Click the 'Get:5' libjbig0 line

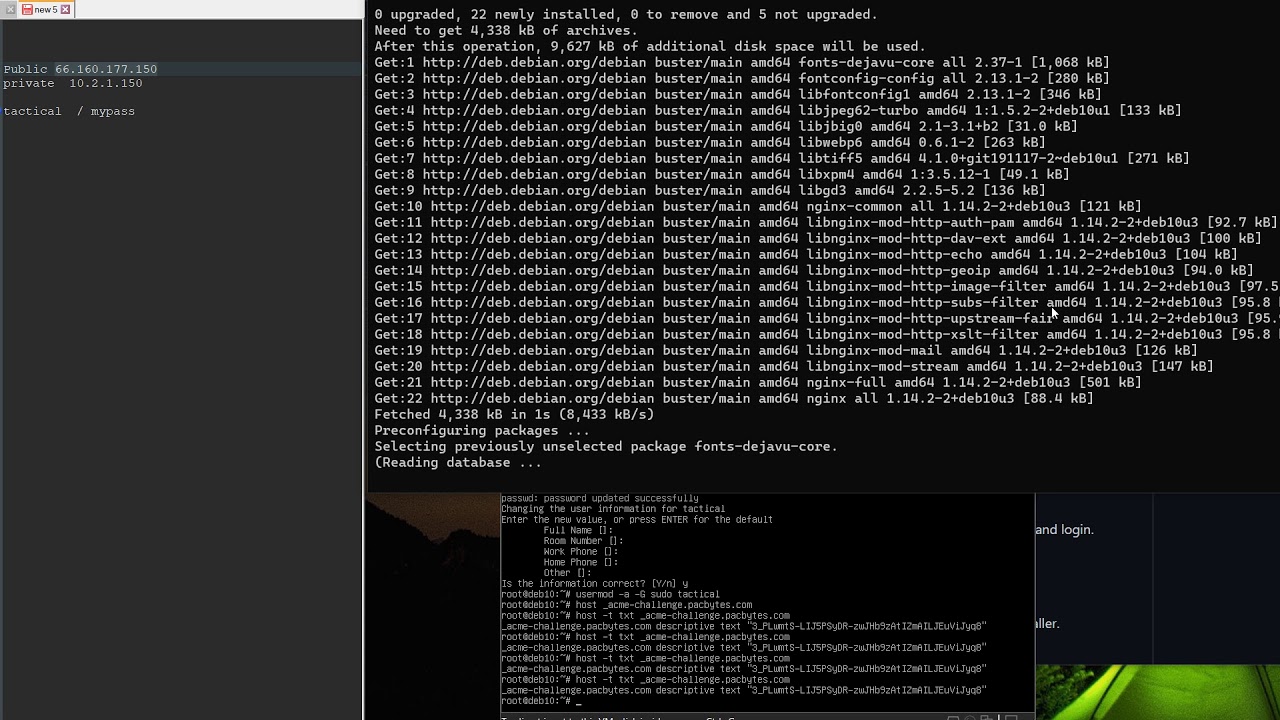(x=726, y=126)
